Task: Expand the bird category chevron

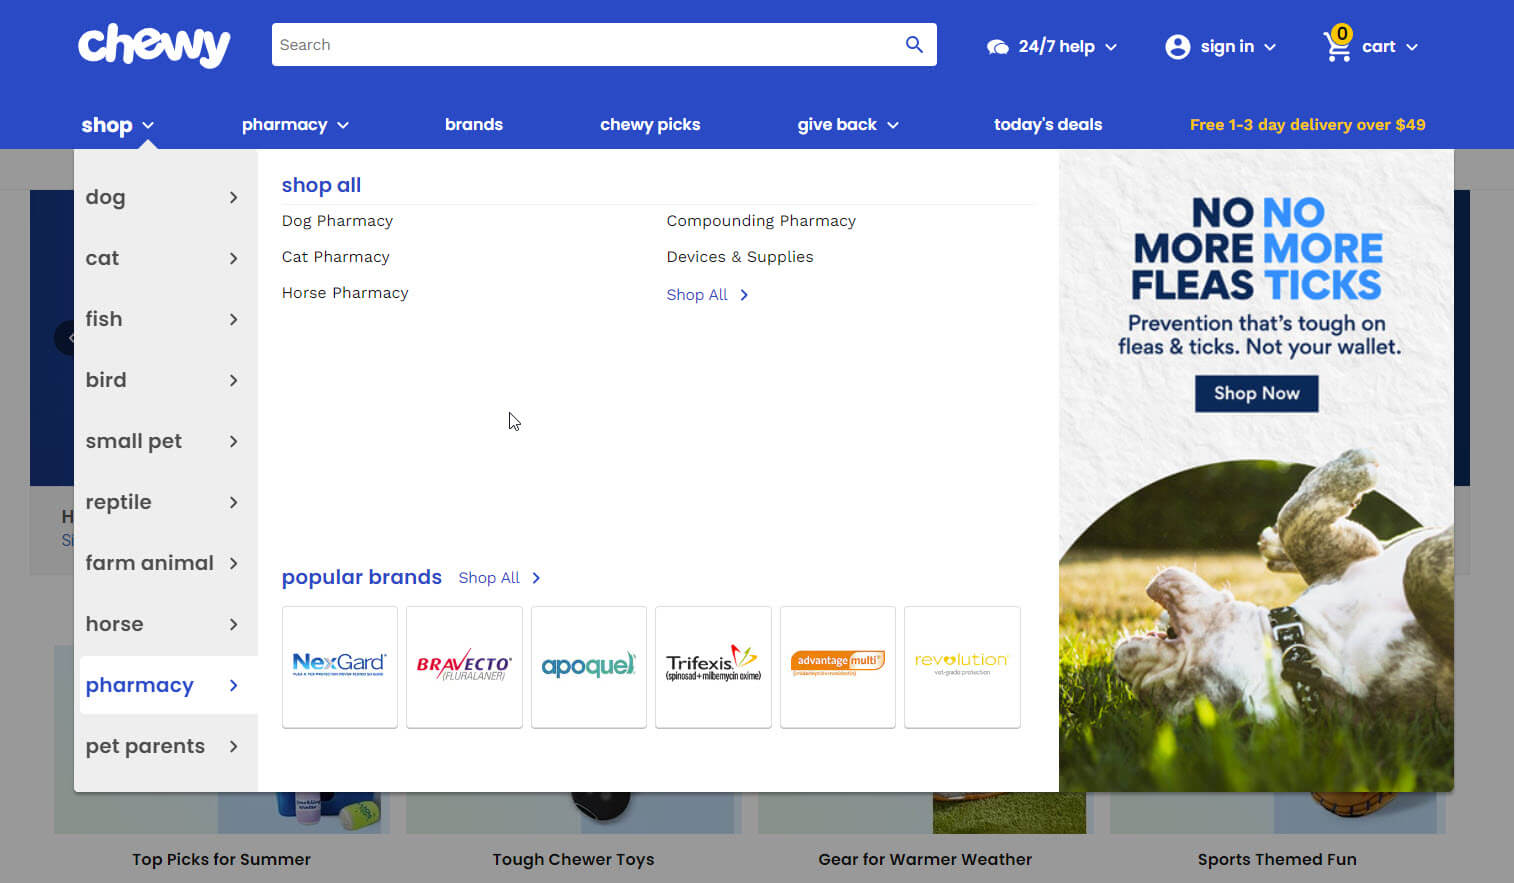Action: 233,381
